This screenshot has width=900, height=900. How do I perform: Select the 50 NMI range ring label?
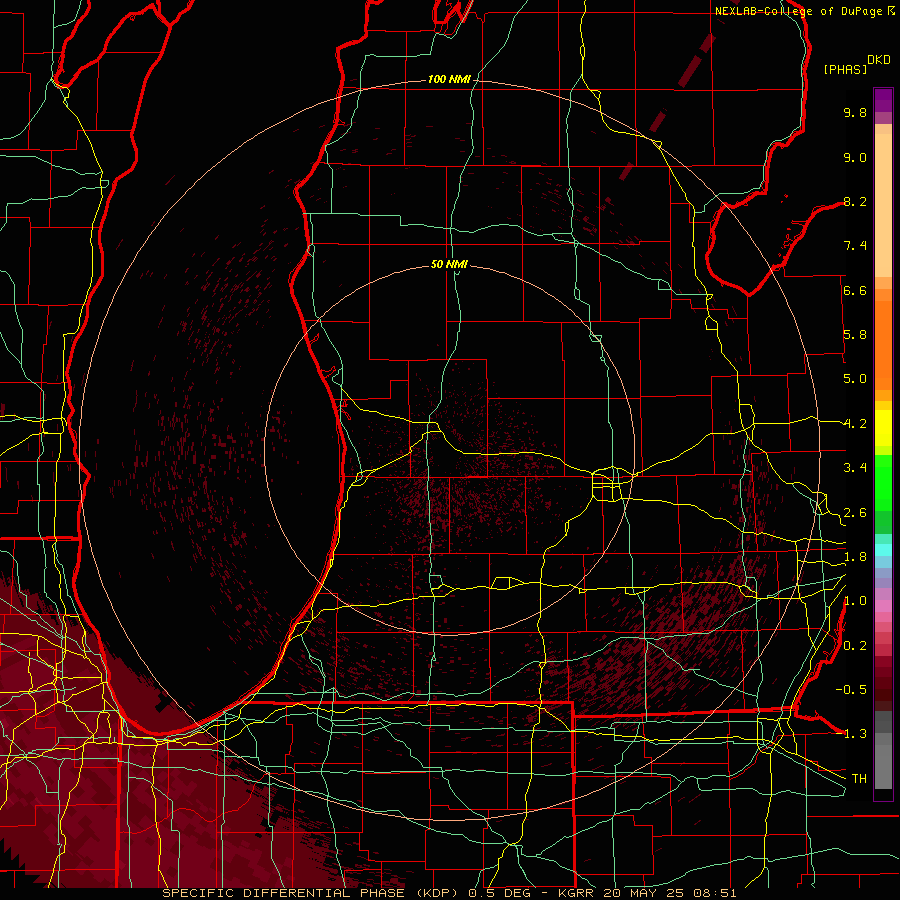click(x=449, y=264)
